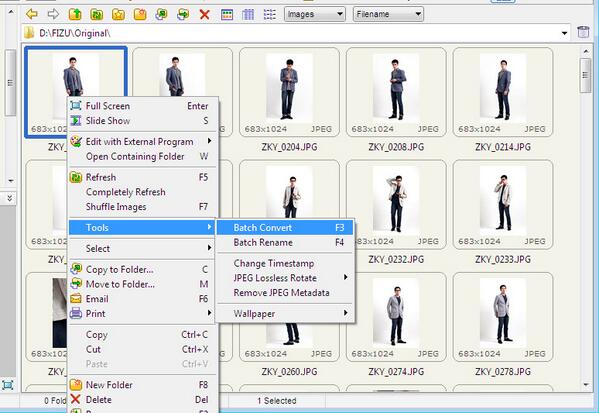599x413 pixels.
Task: Select Batch Rename in Tools submenu
Action: 285,242
